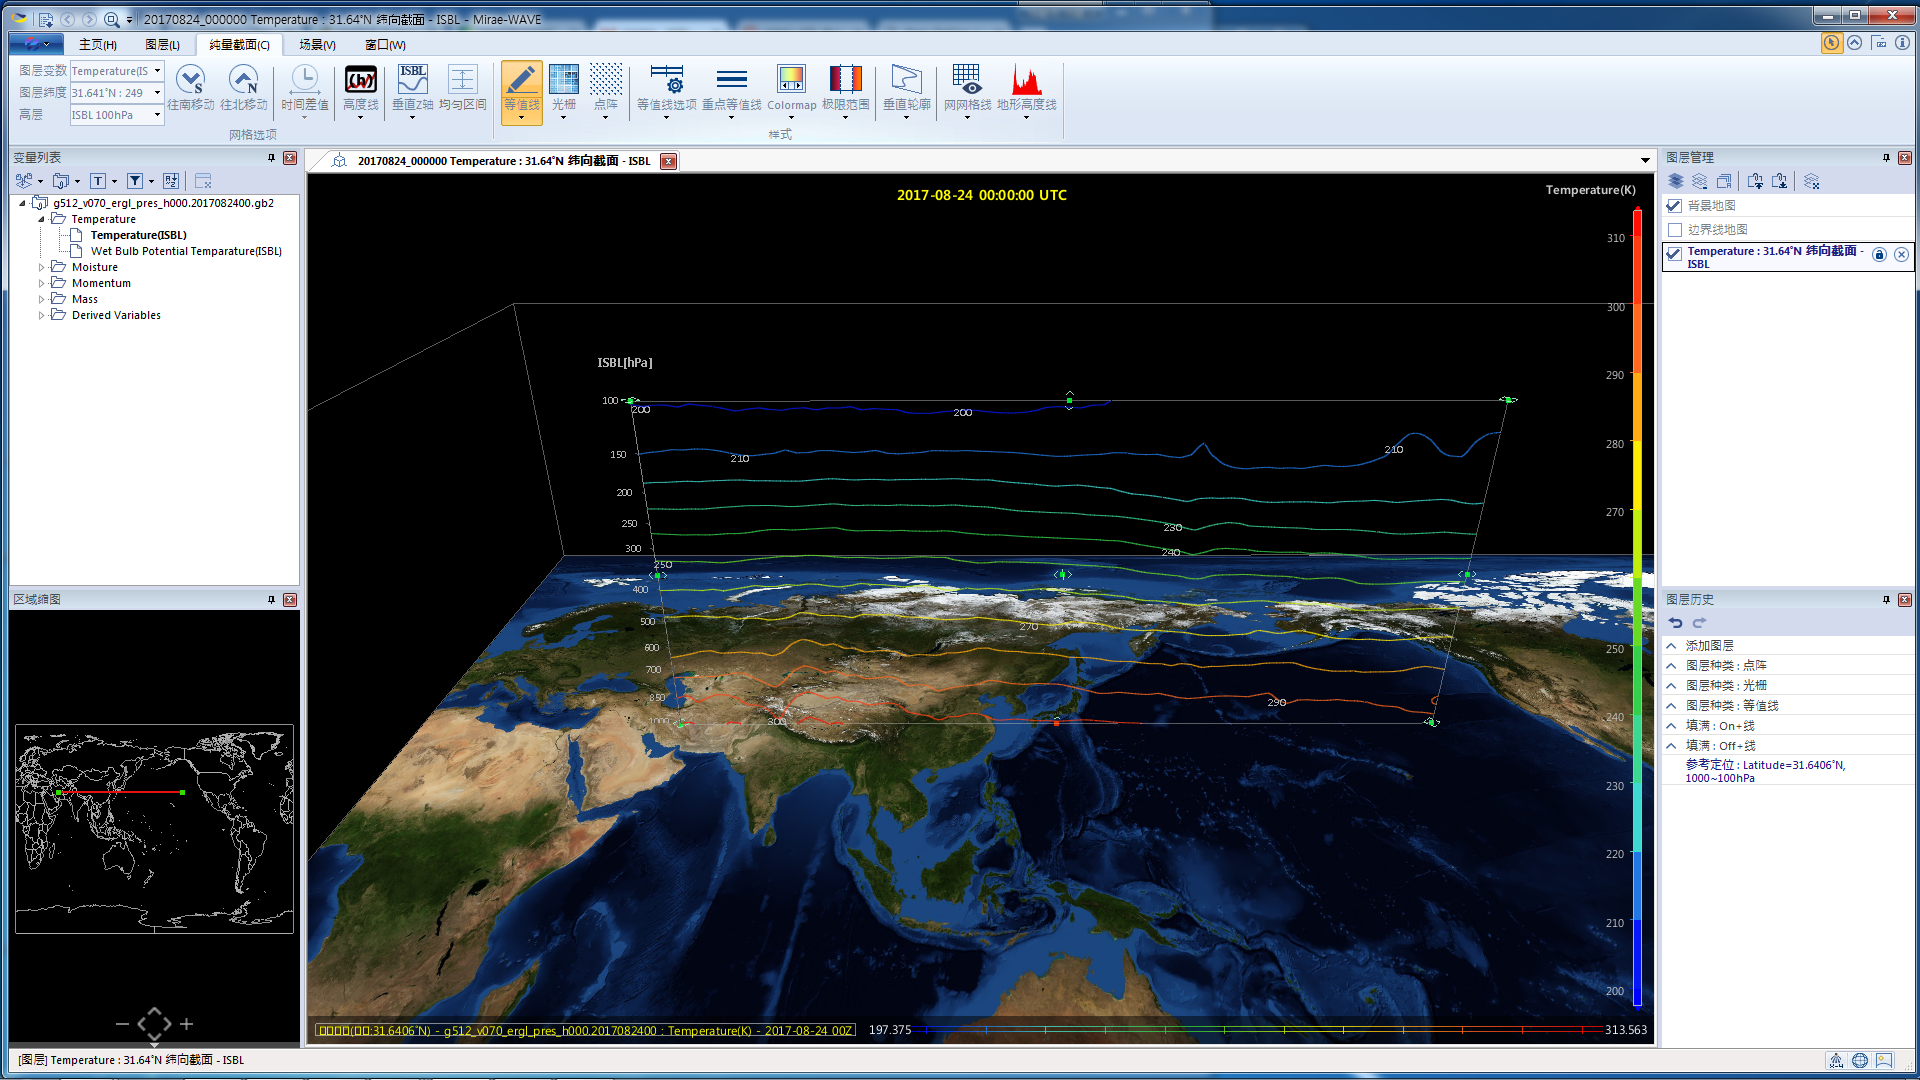This screenshot has width=1920, height=1080.
Task: Open the 主页(H) ribbon tab
Action: coord(97,45)
